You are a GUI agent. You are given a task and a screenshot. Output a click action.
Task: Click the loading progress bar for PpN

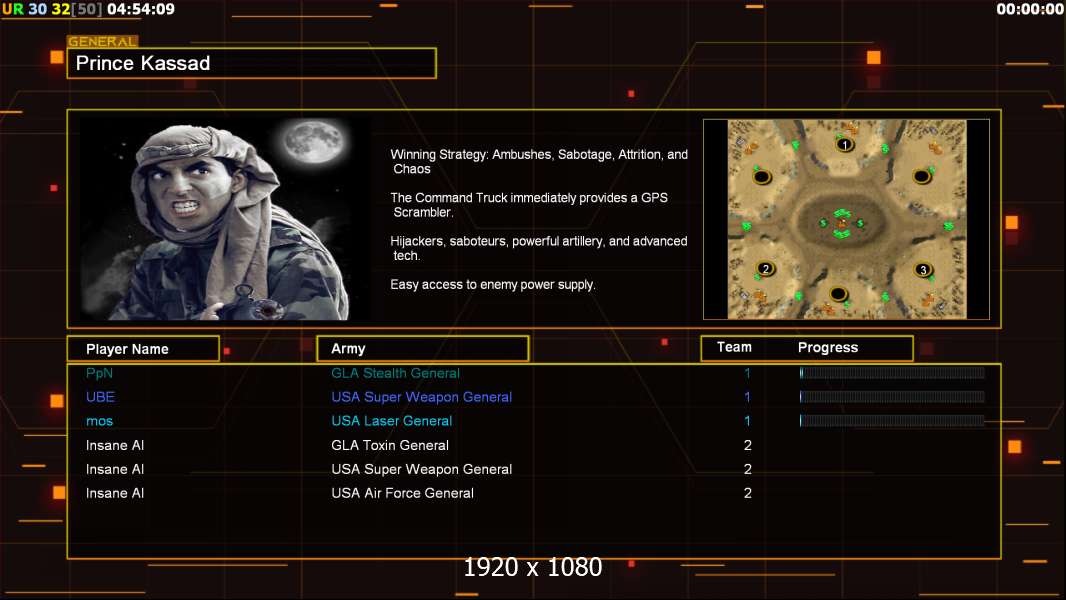892,372
